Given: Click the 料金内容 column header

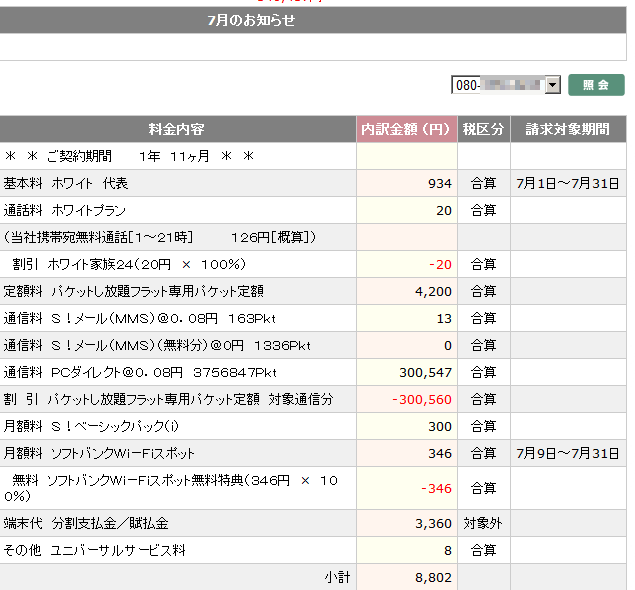Looking at the screenshot, I should point(177,129).
